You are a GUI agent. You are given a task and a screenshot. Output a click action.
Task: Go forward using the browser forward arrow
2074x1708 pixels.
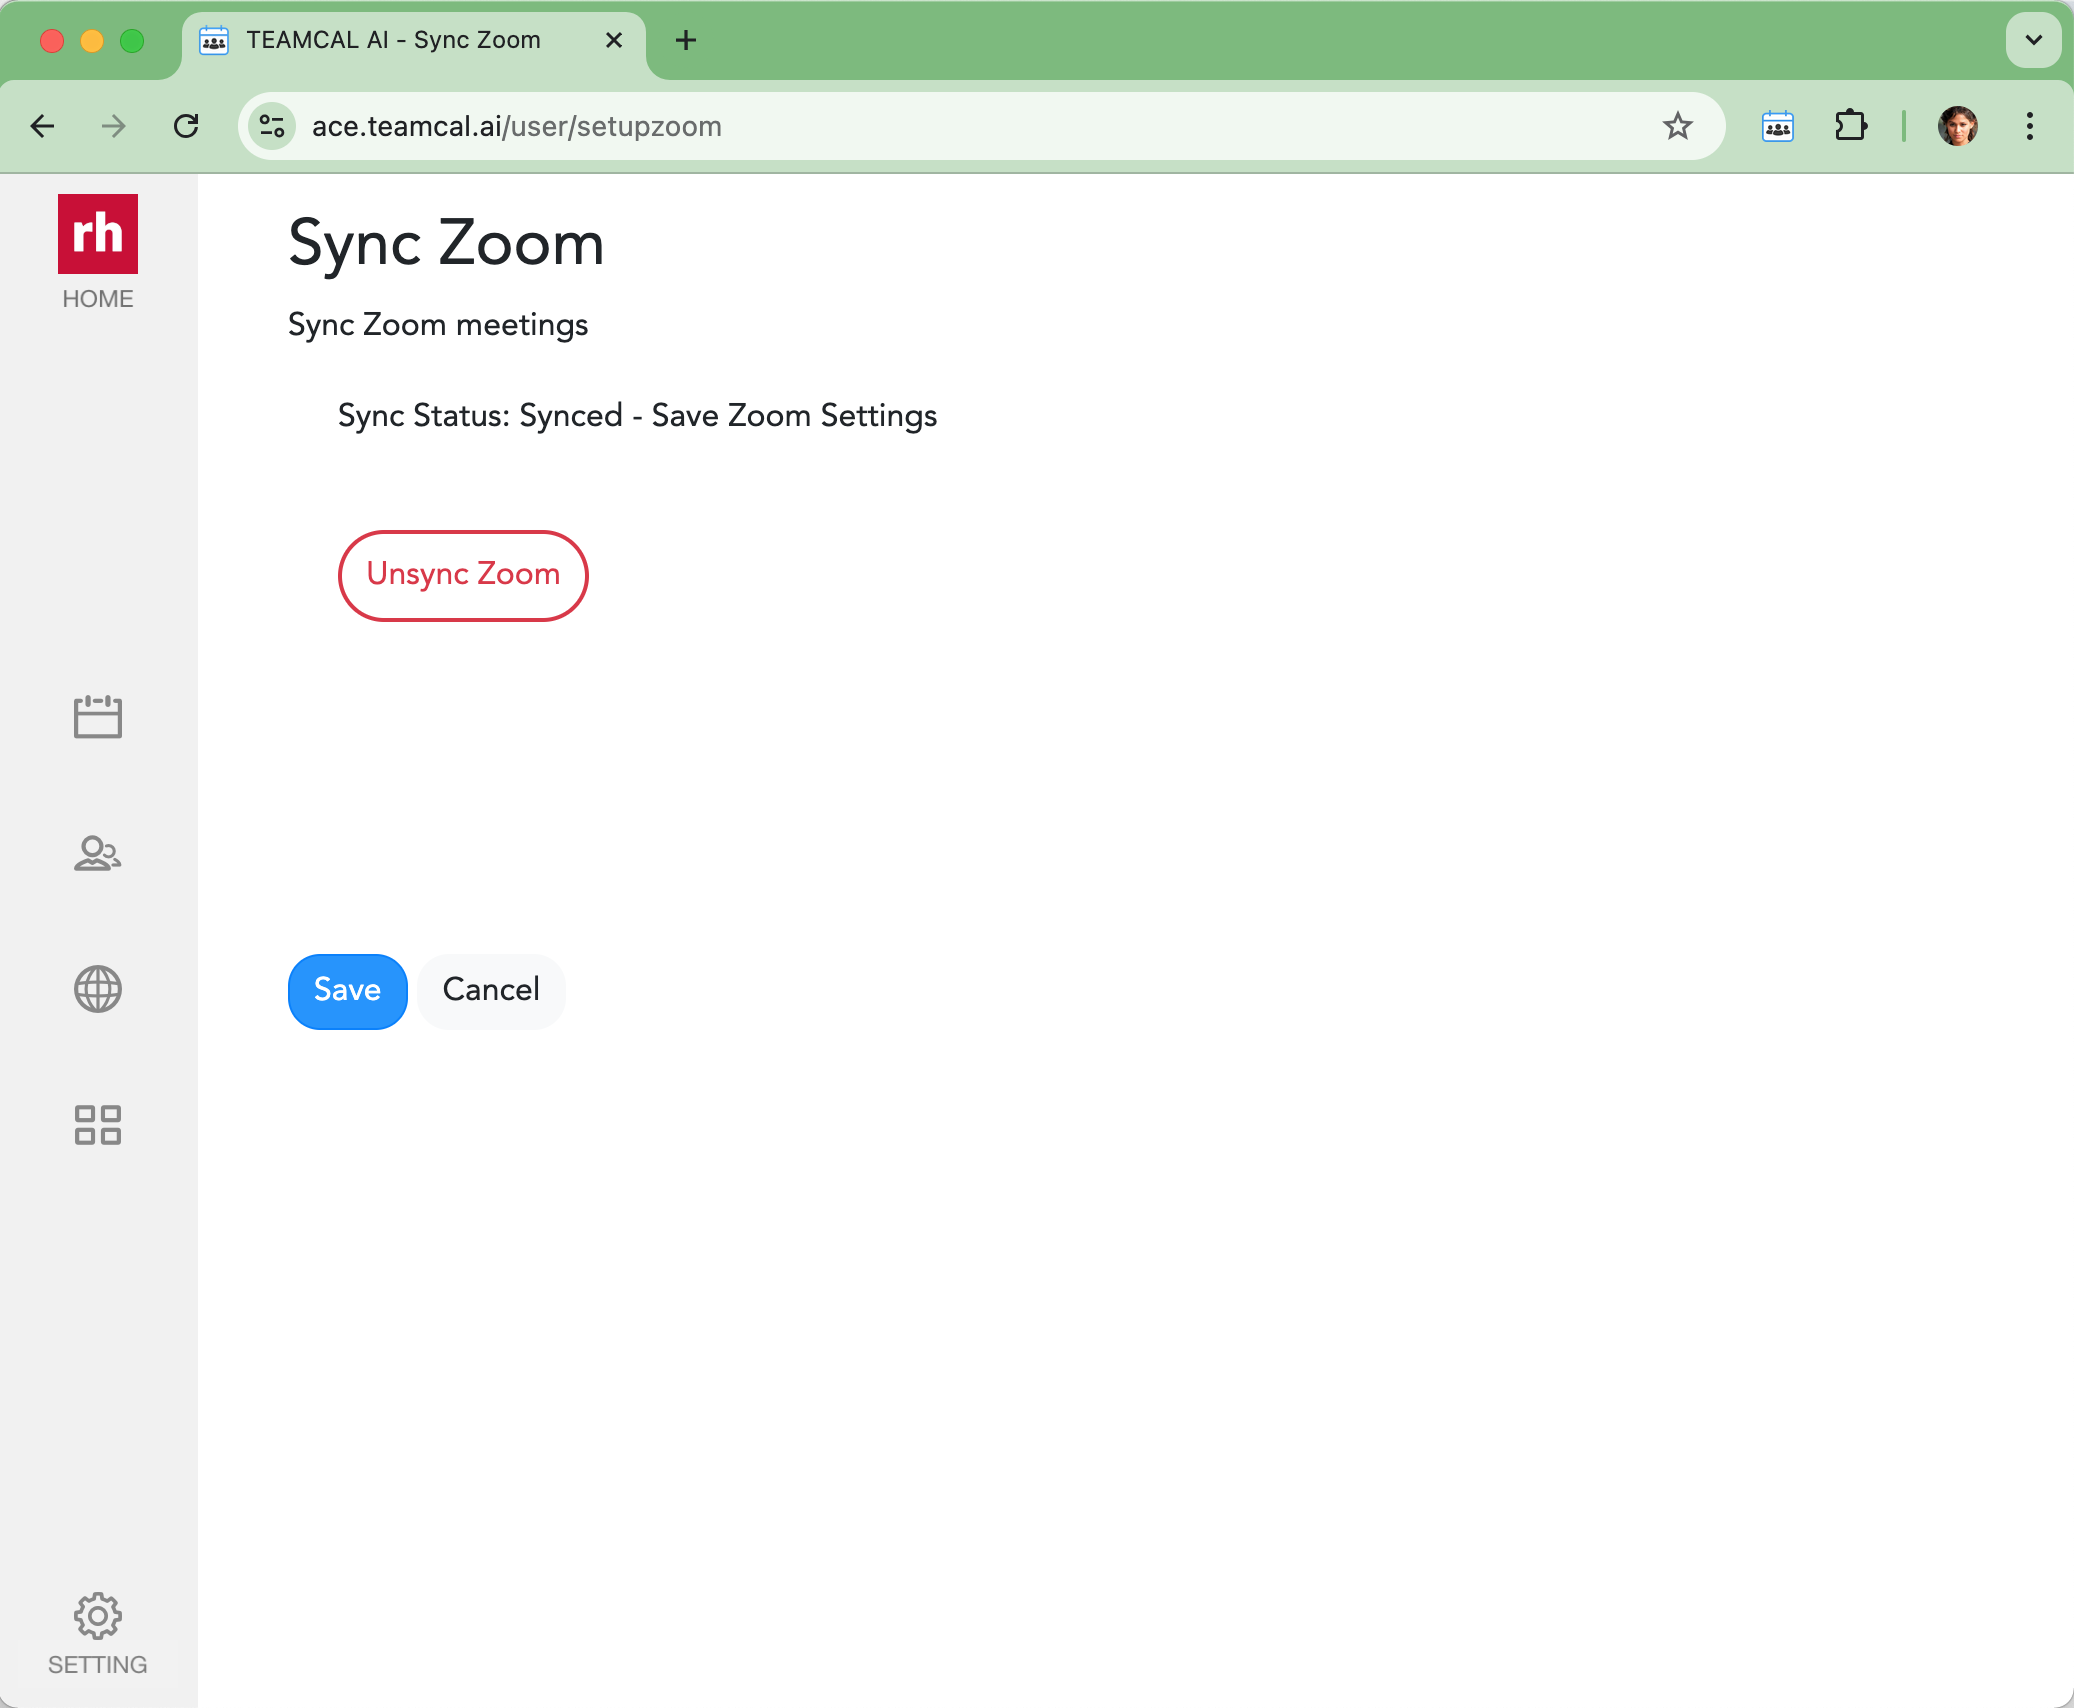[x=114, y=126]
